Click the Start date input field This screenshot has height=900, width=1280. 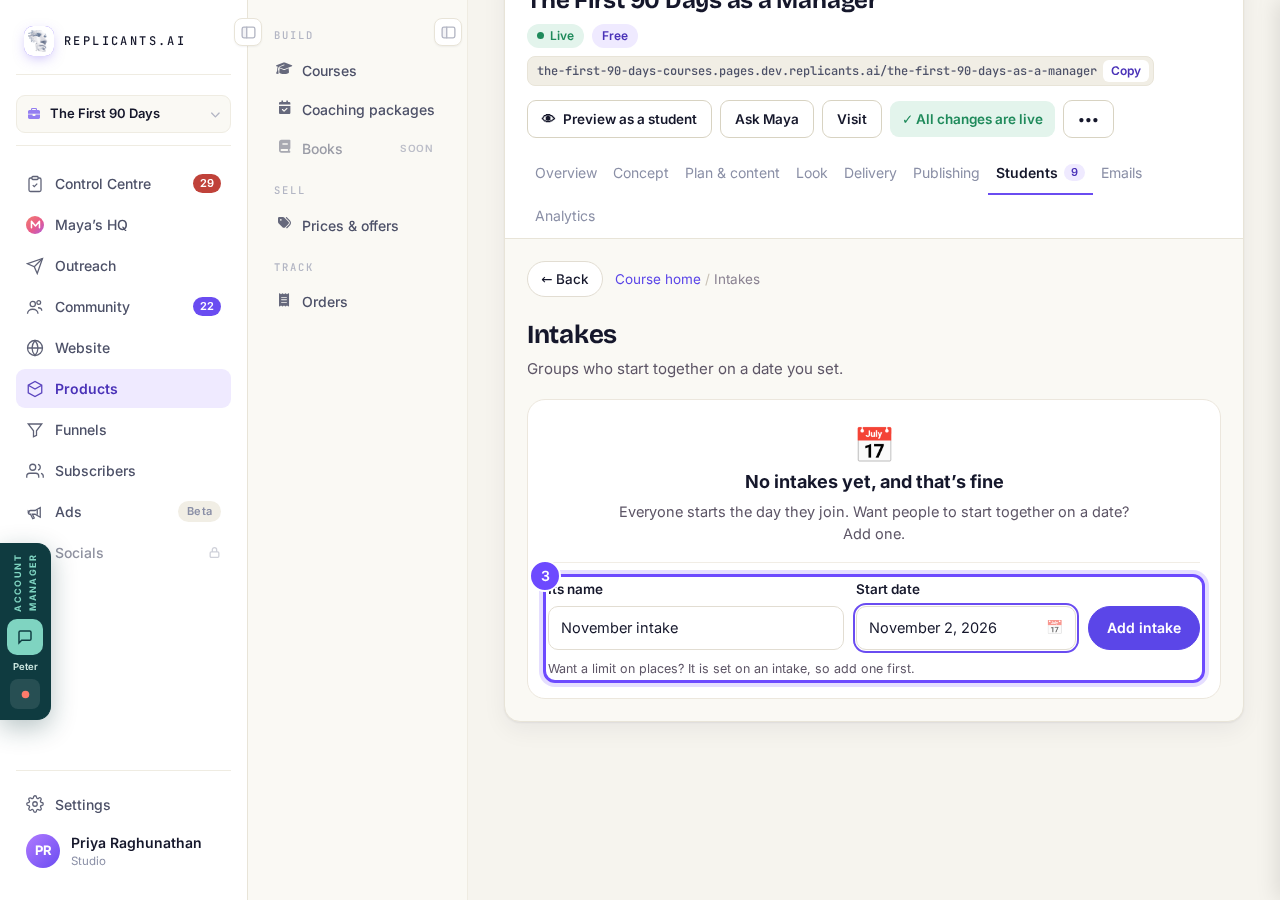coord(966,628)
